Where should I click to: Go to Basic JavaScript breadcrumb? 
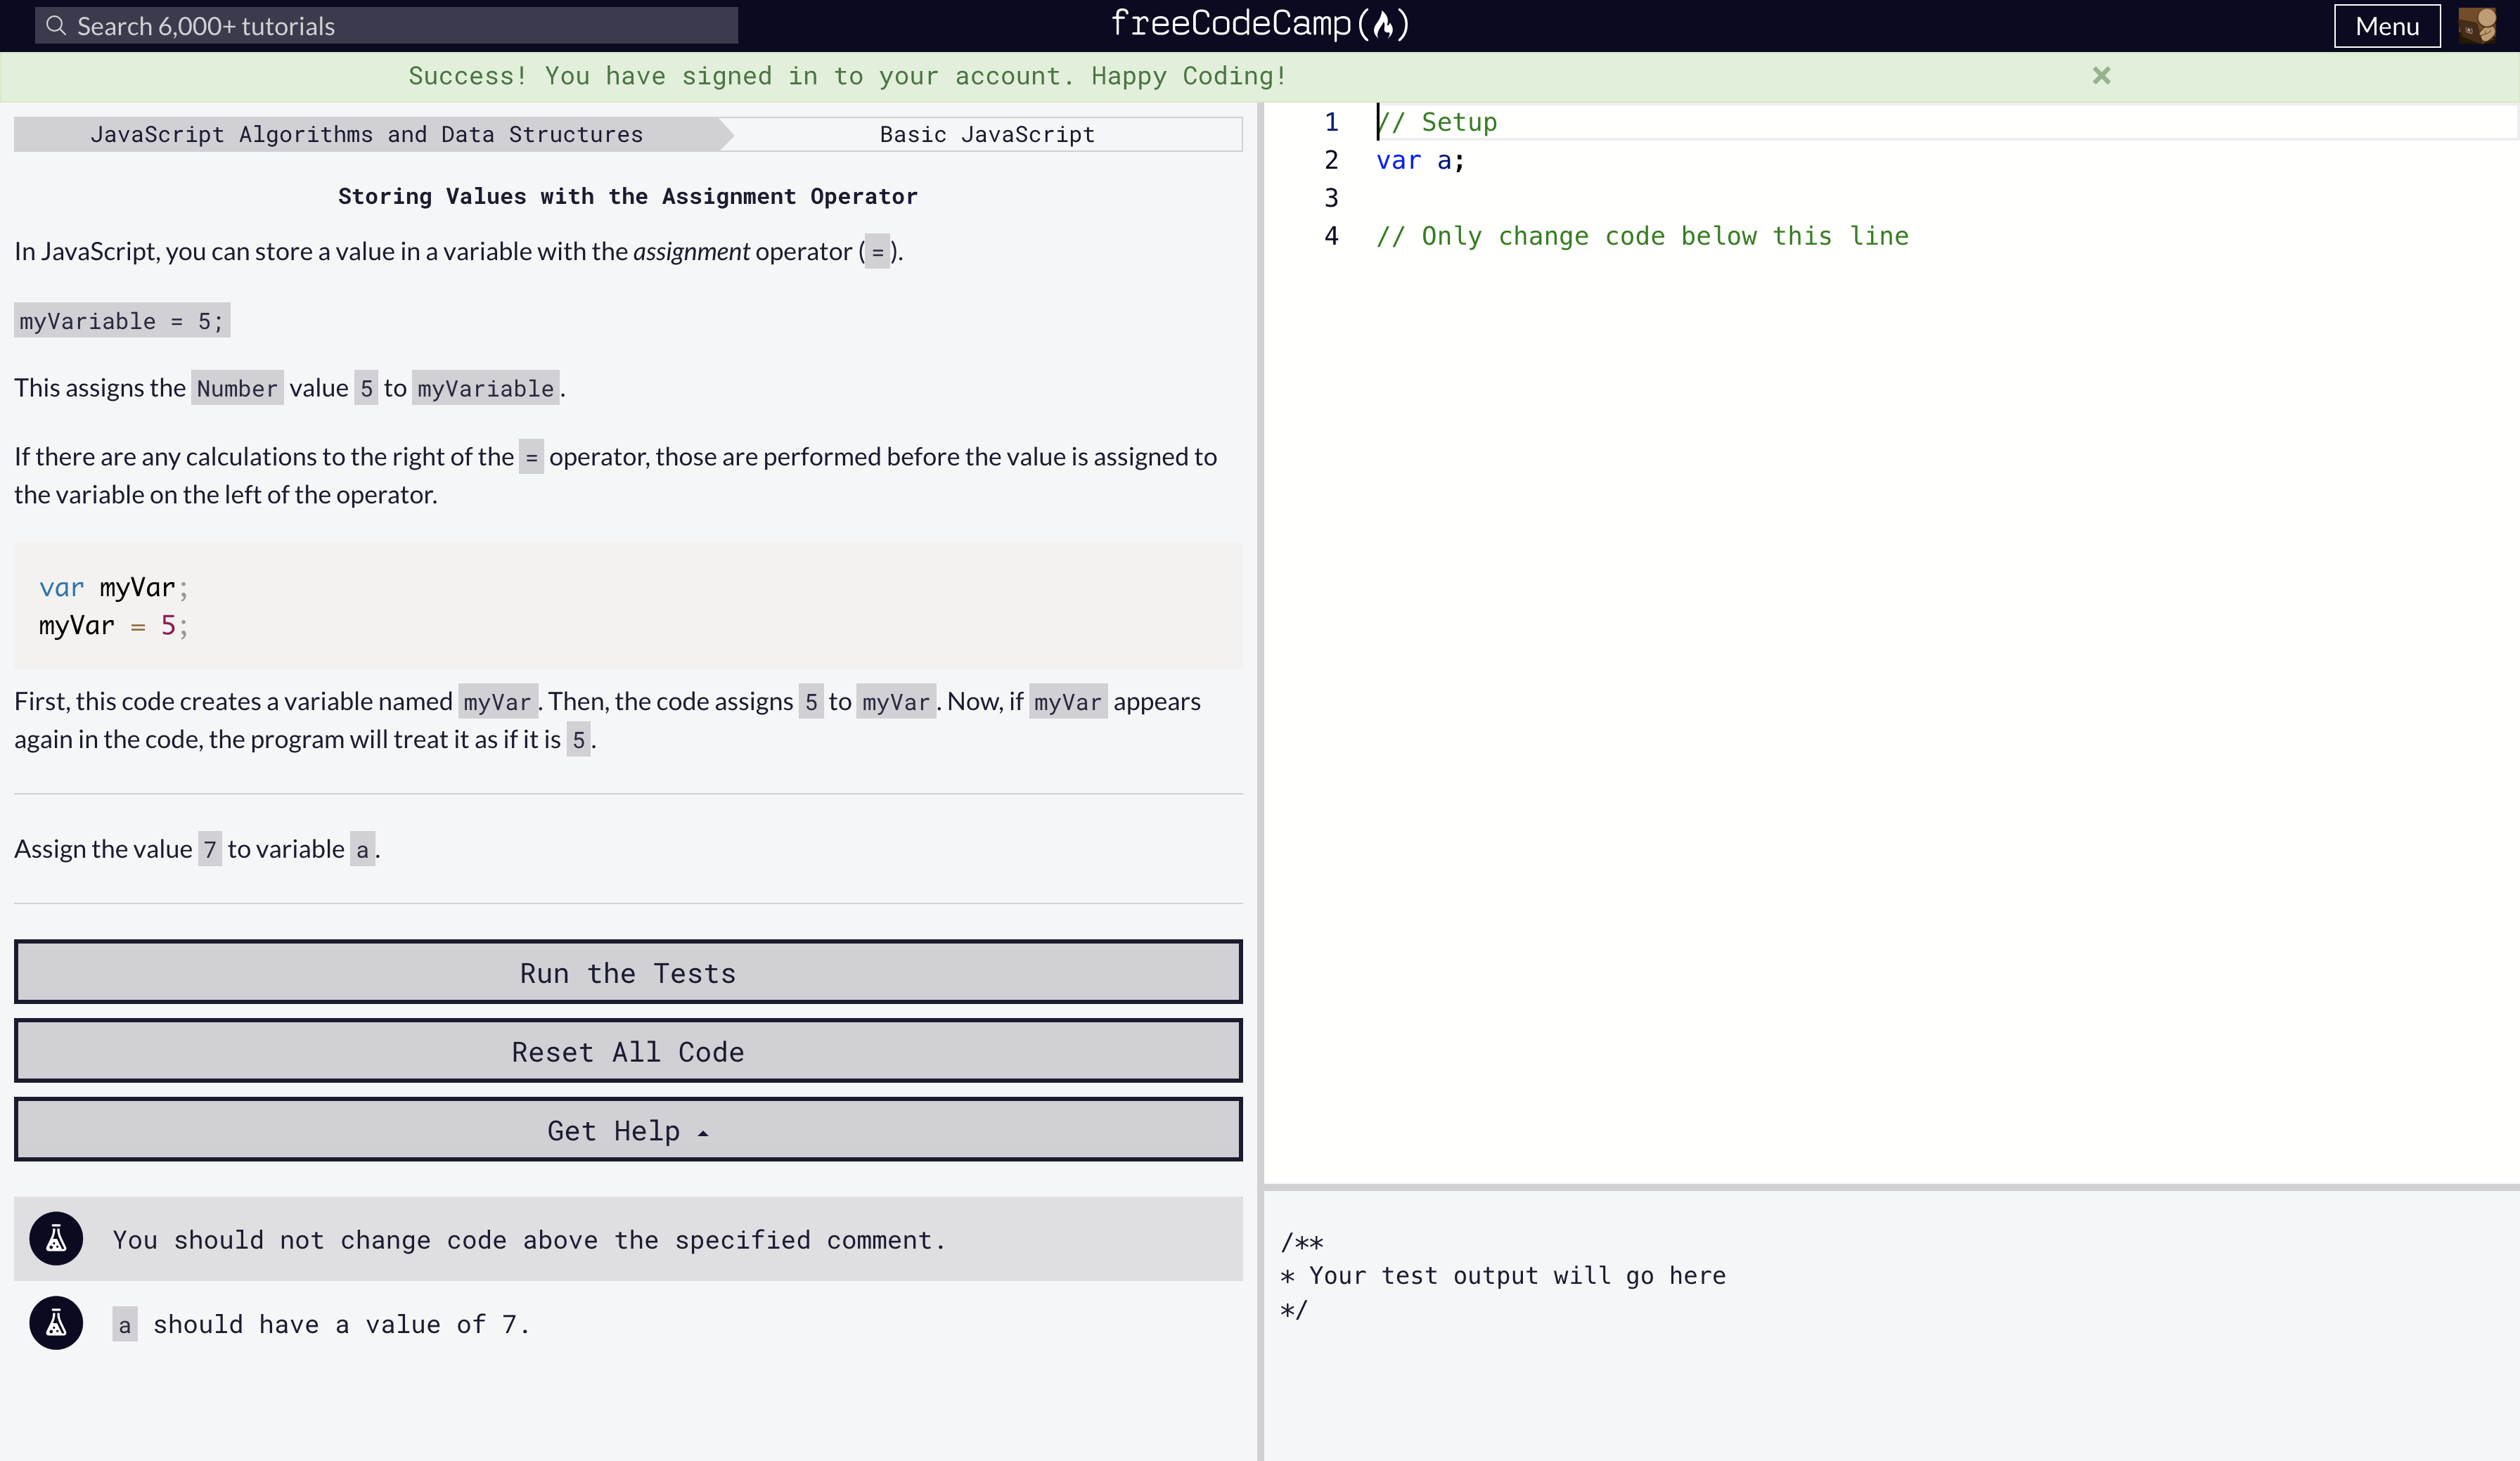coord(986,134)
